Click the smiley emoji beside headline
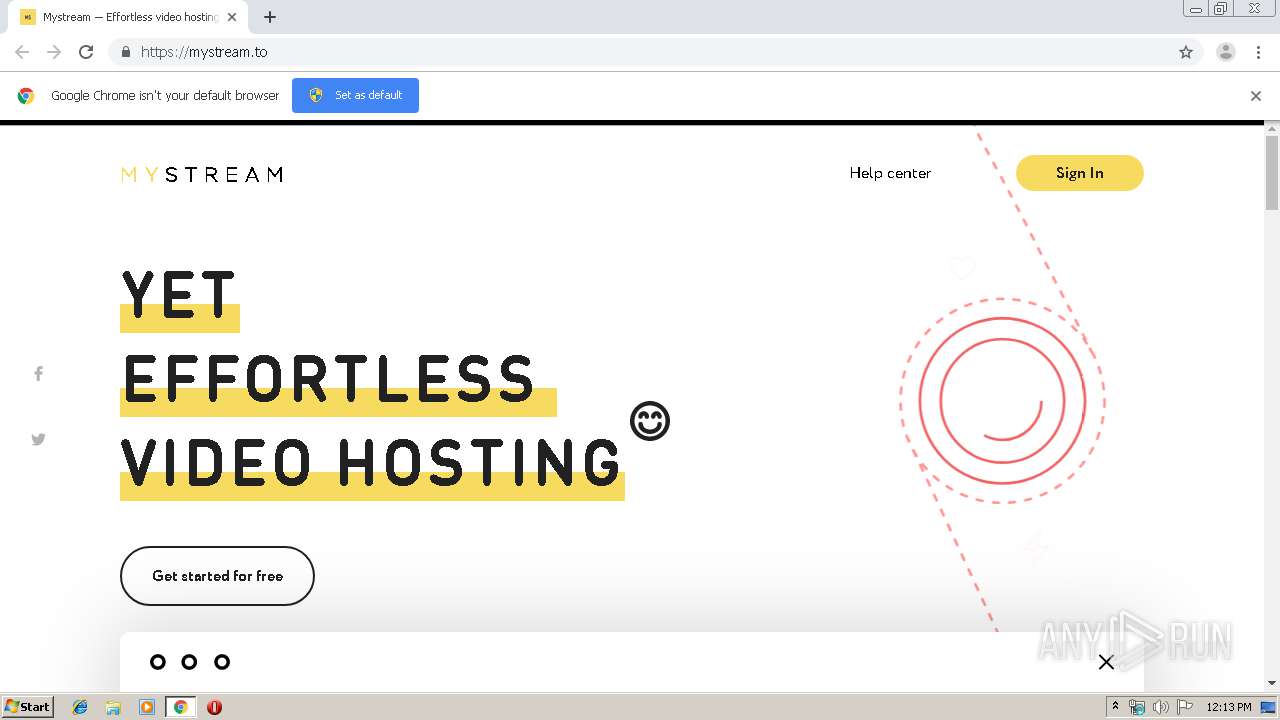This screenshot has width=1280, height=720. (650, 421)
